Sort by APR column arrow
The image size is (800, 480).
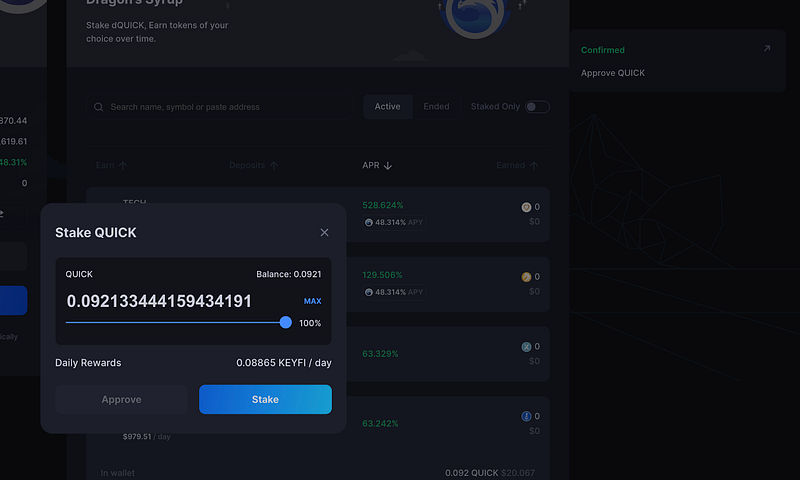tap(388, 166)
